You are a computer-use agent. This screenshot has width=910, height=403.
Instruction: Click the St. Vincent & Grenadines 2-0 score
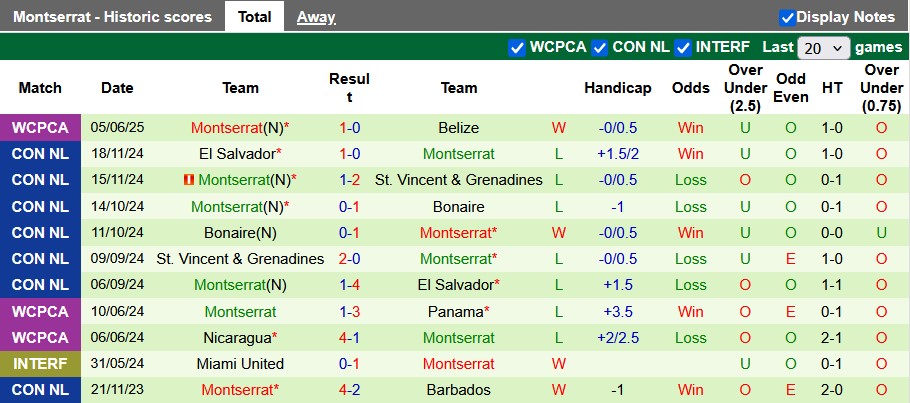350,259
